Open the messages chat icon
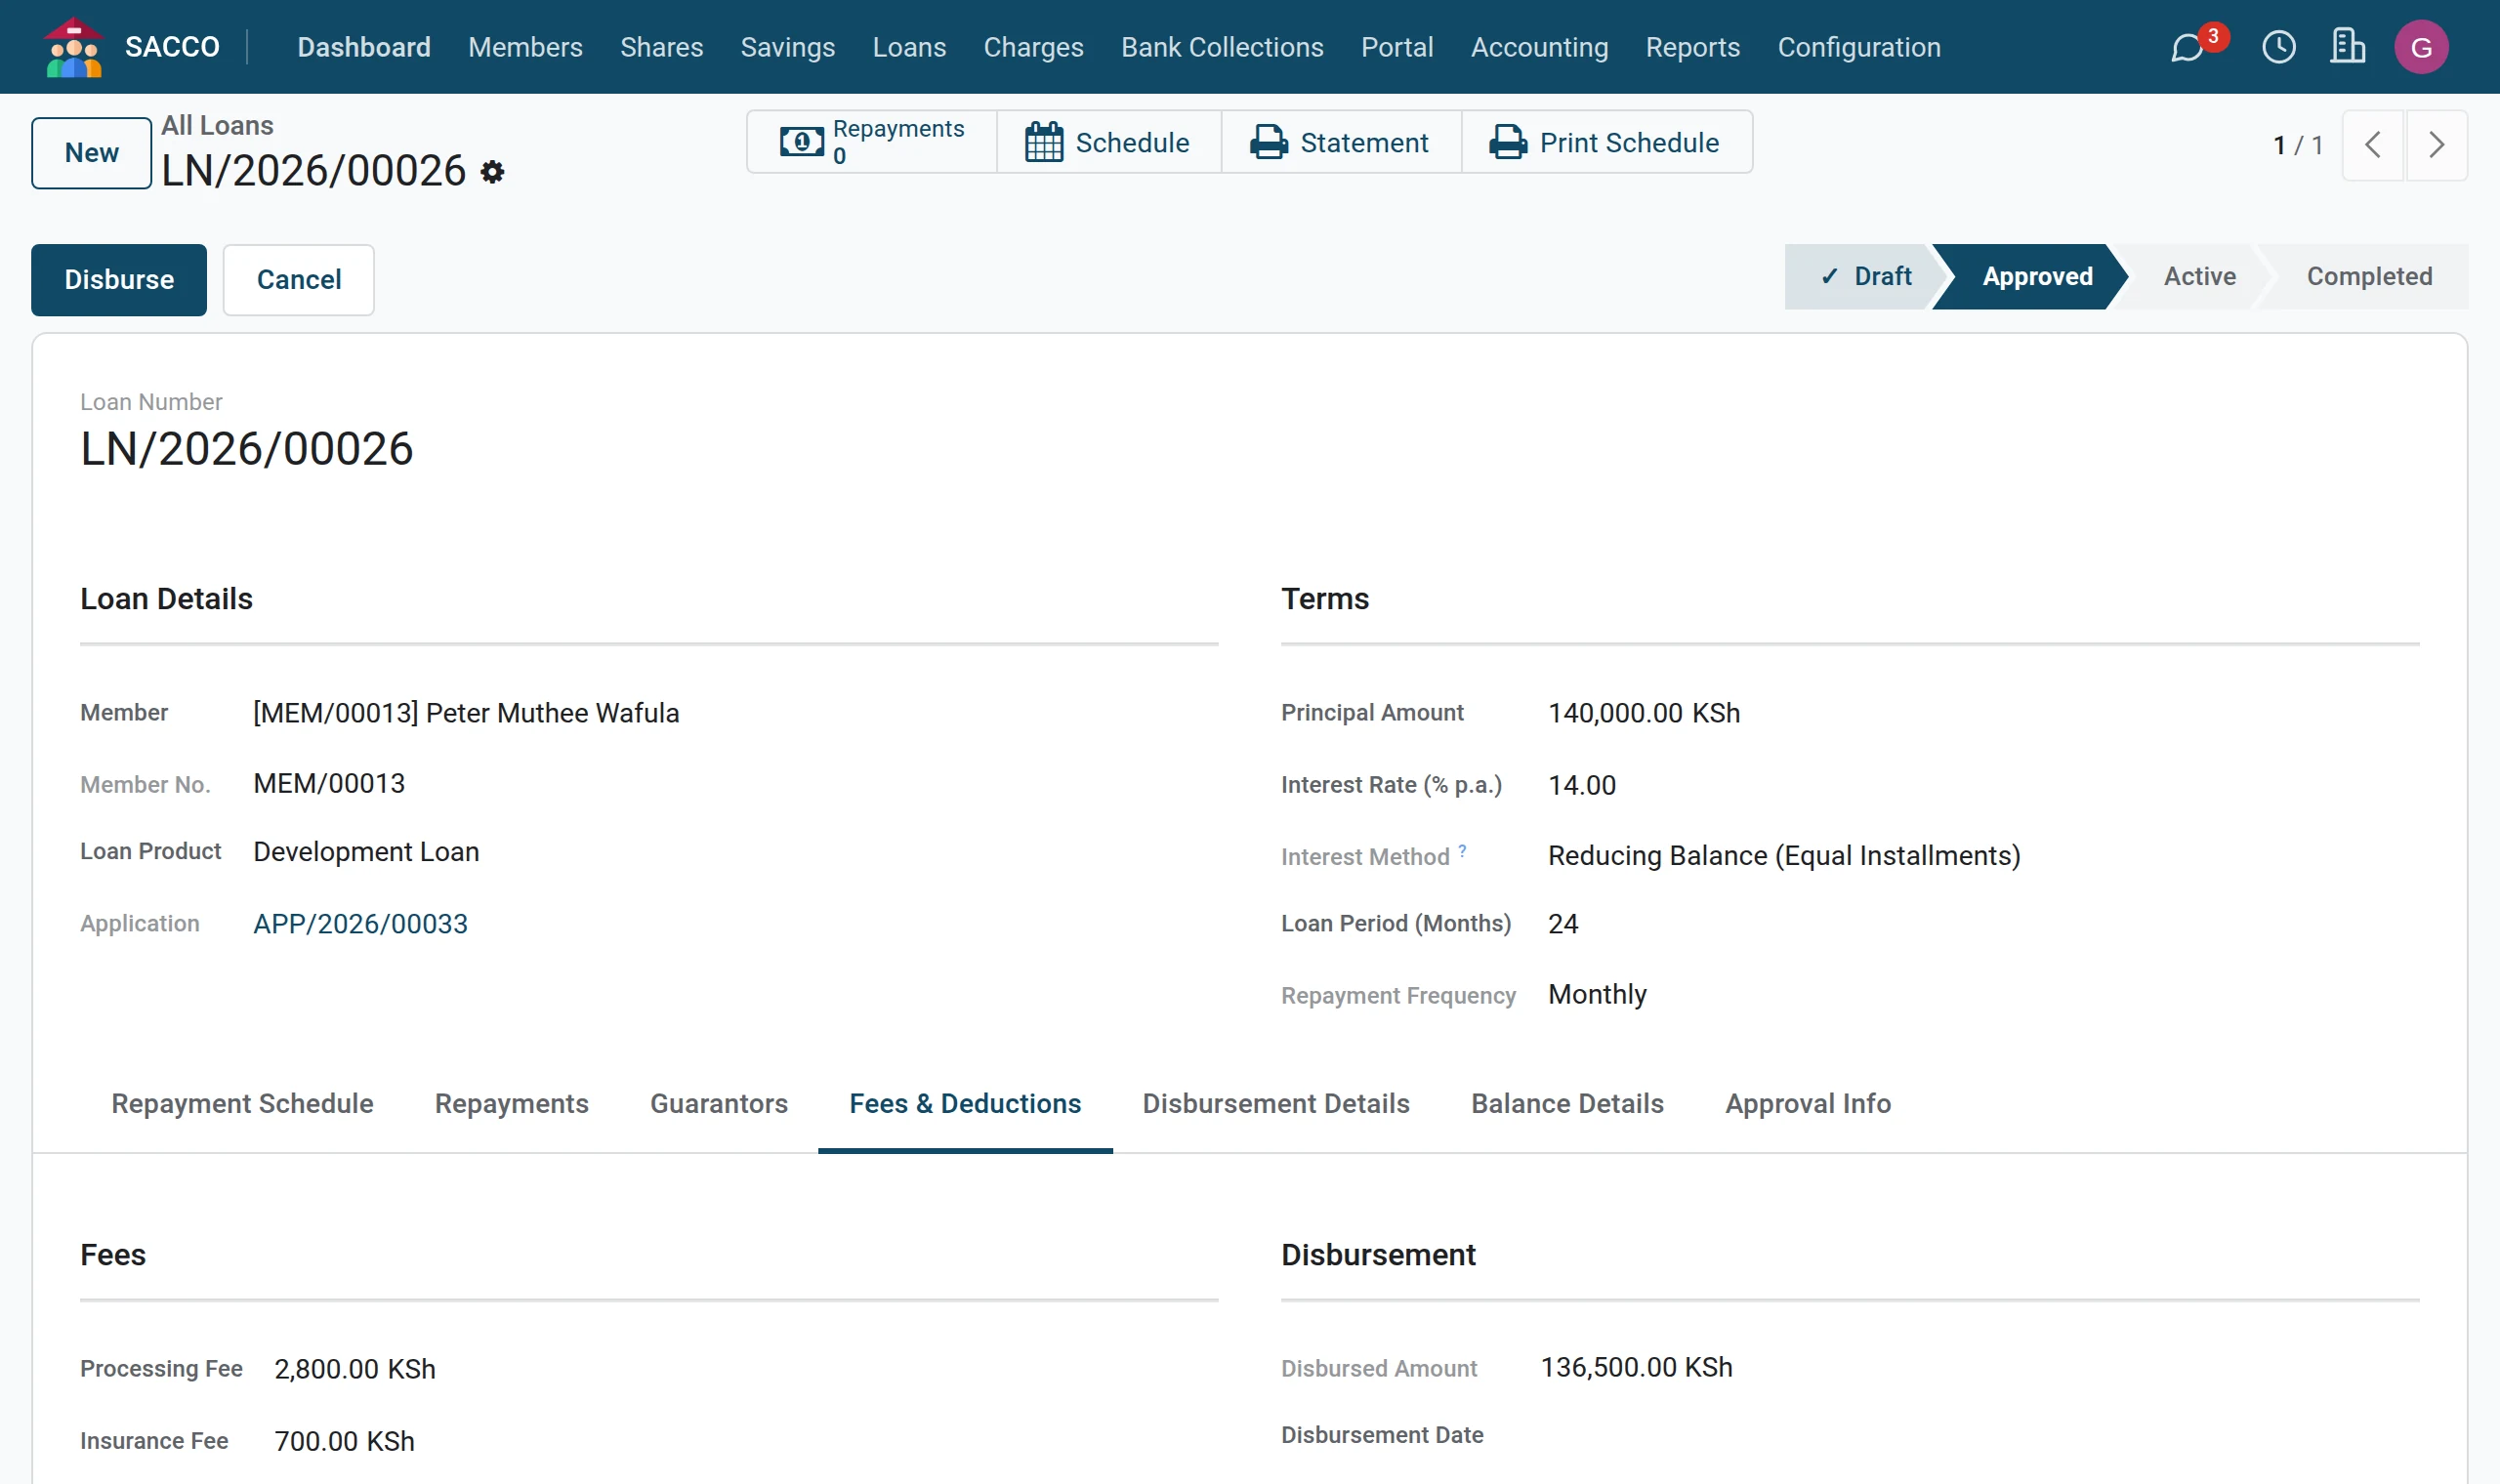Image resolution: width=2500 pixels, height=1484 pixels. coord(2188,47)
